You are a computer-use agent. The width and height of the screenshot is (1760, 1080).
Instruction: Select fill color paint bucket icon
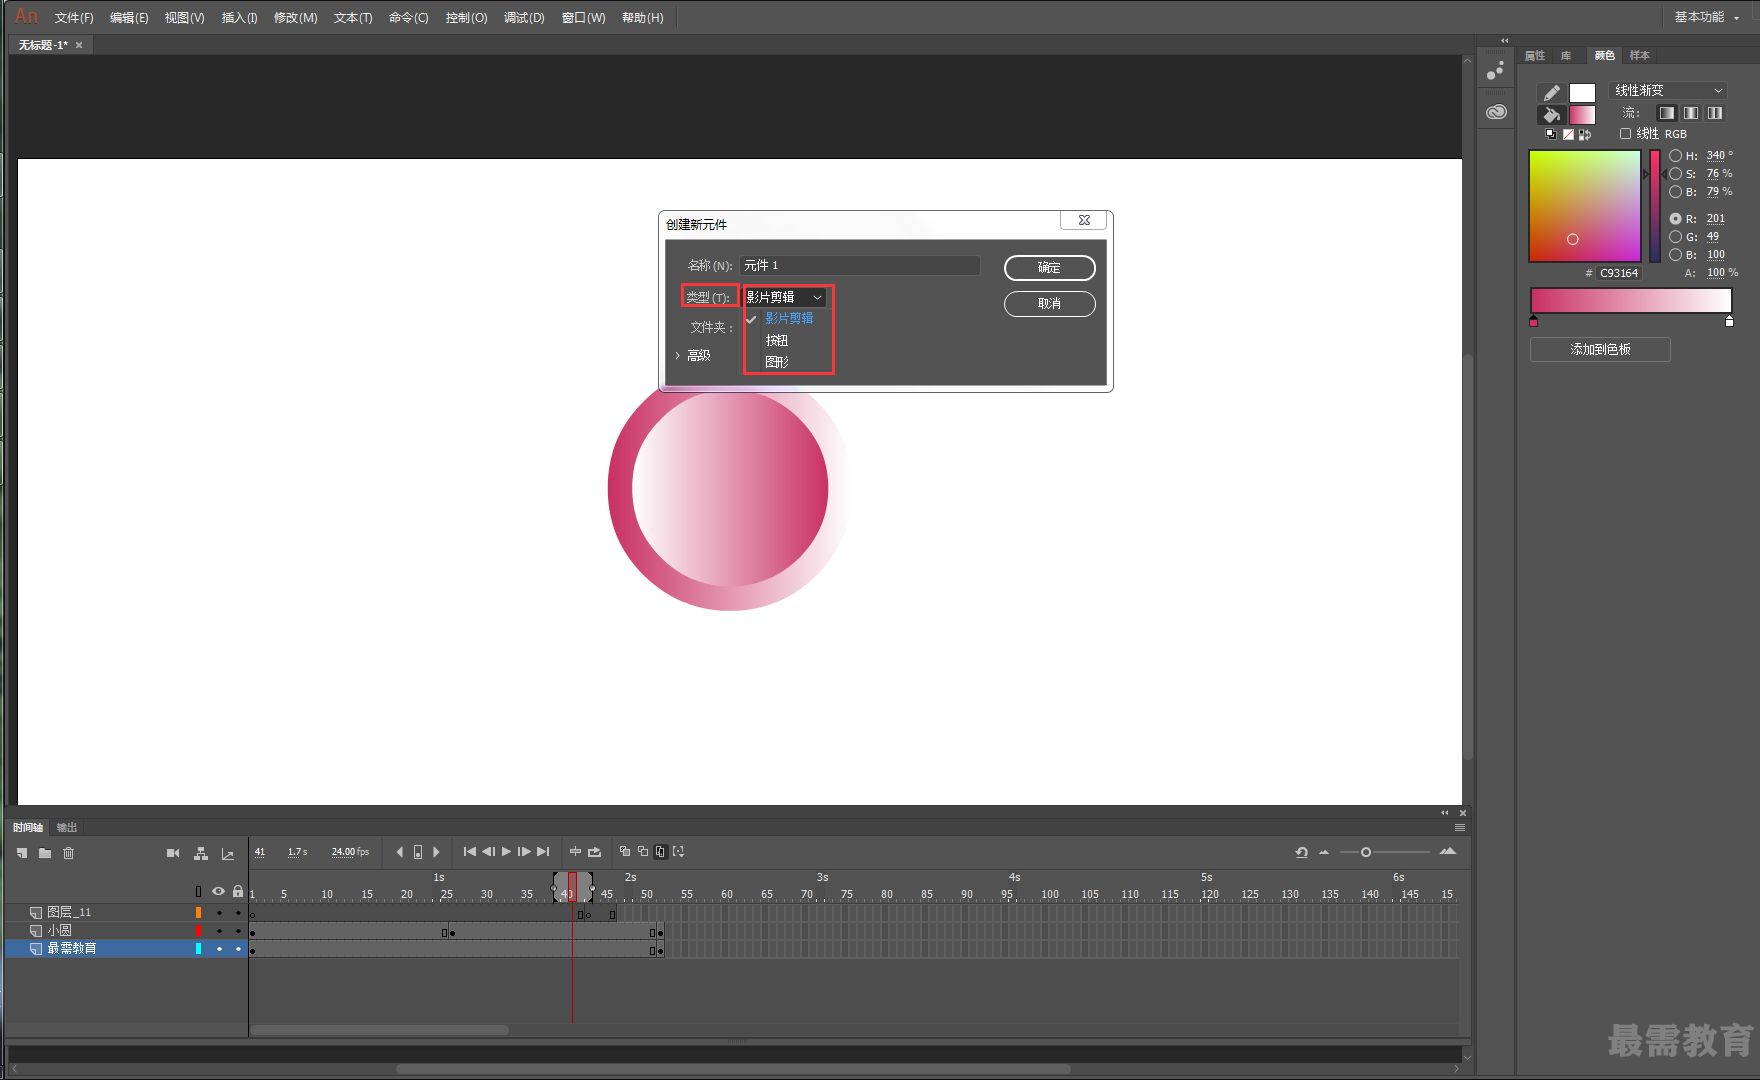tap(1551, 115)
